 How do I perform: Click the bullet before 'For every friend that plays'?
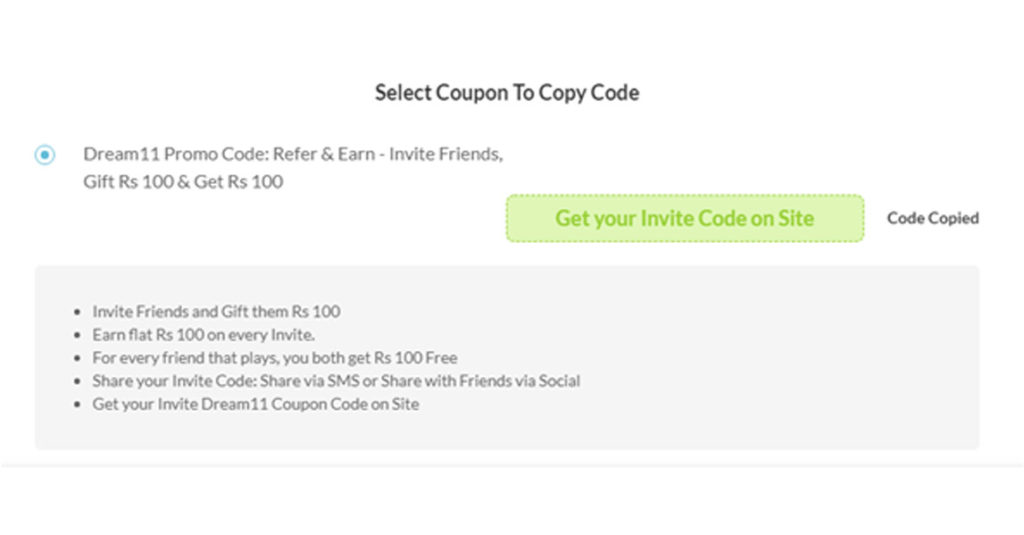click(x=78, y=358)
